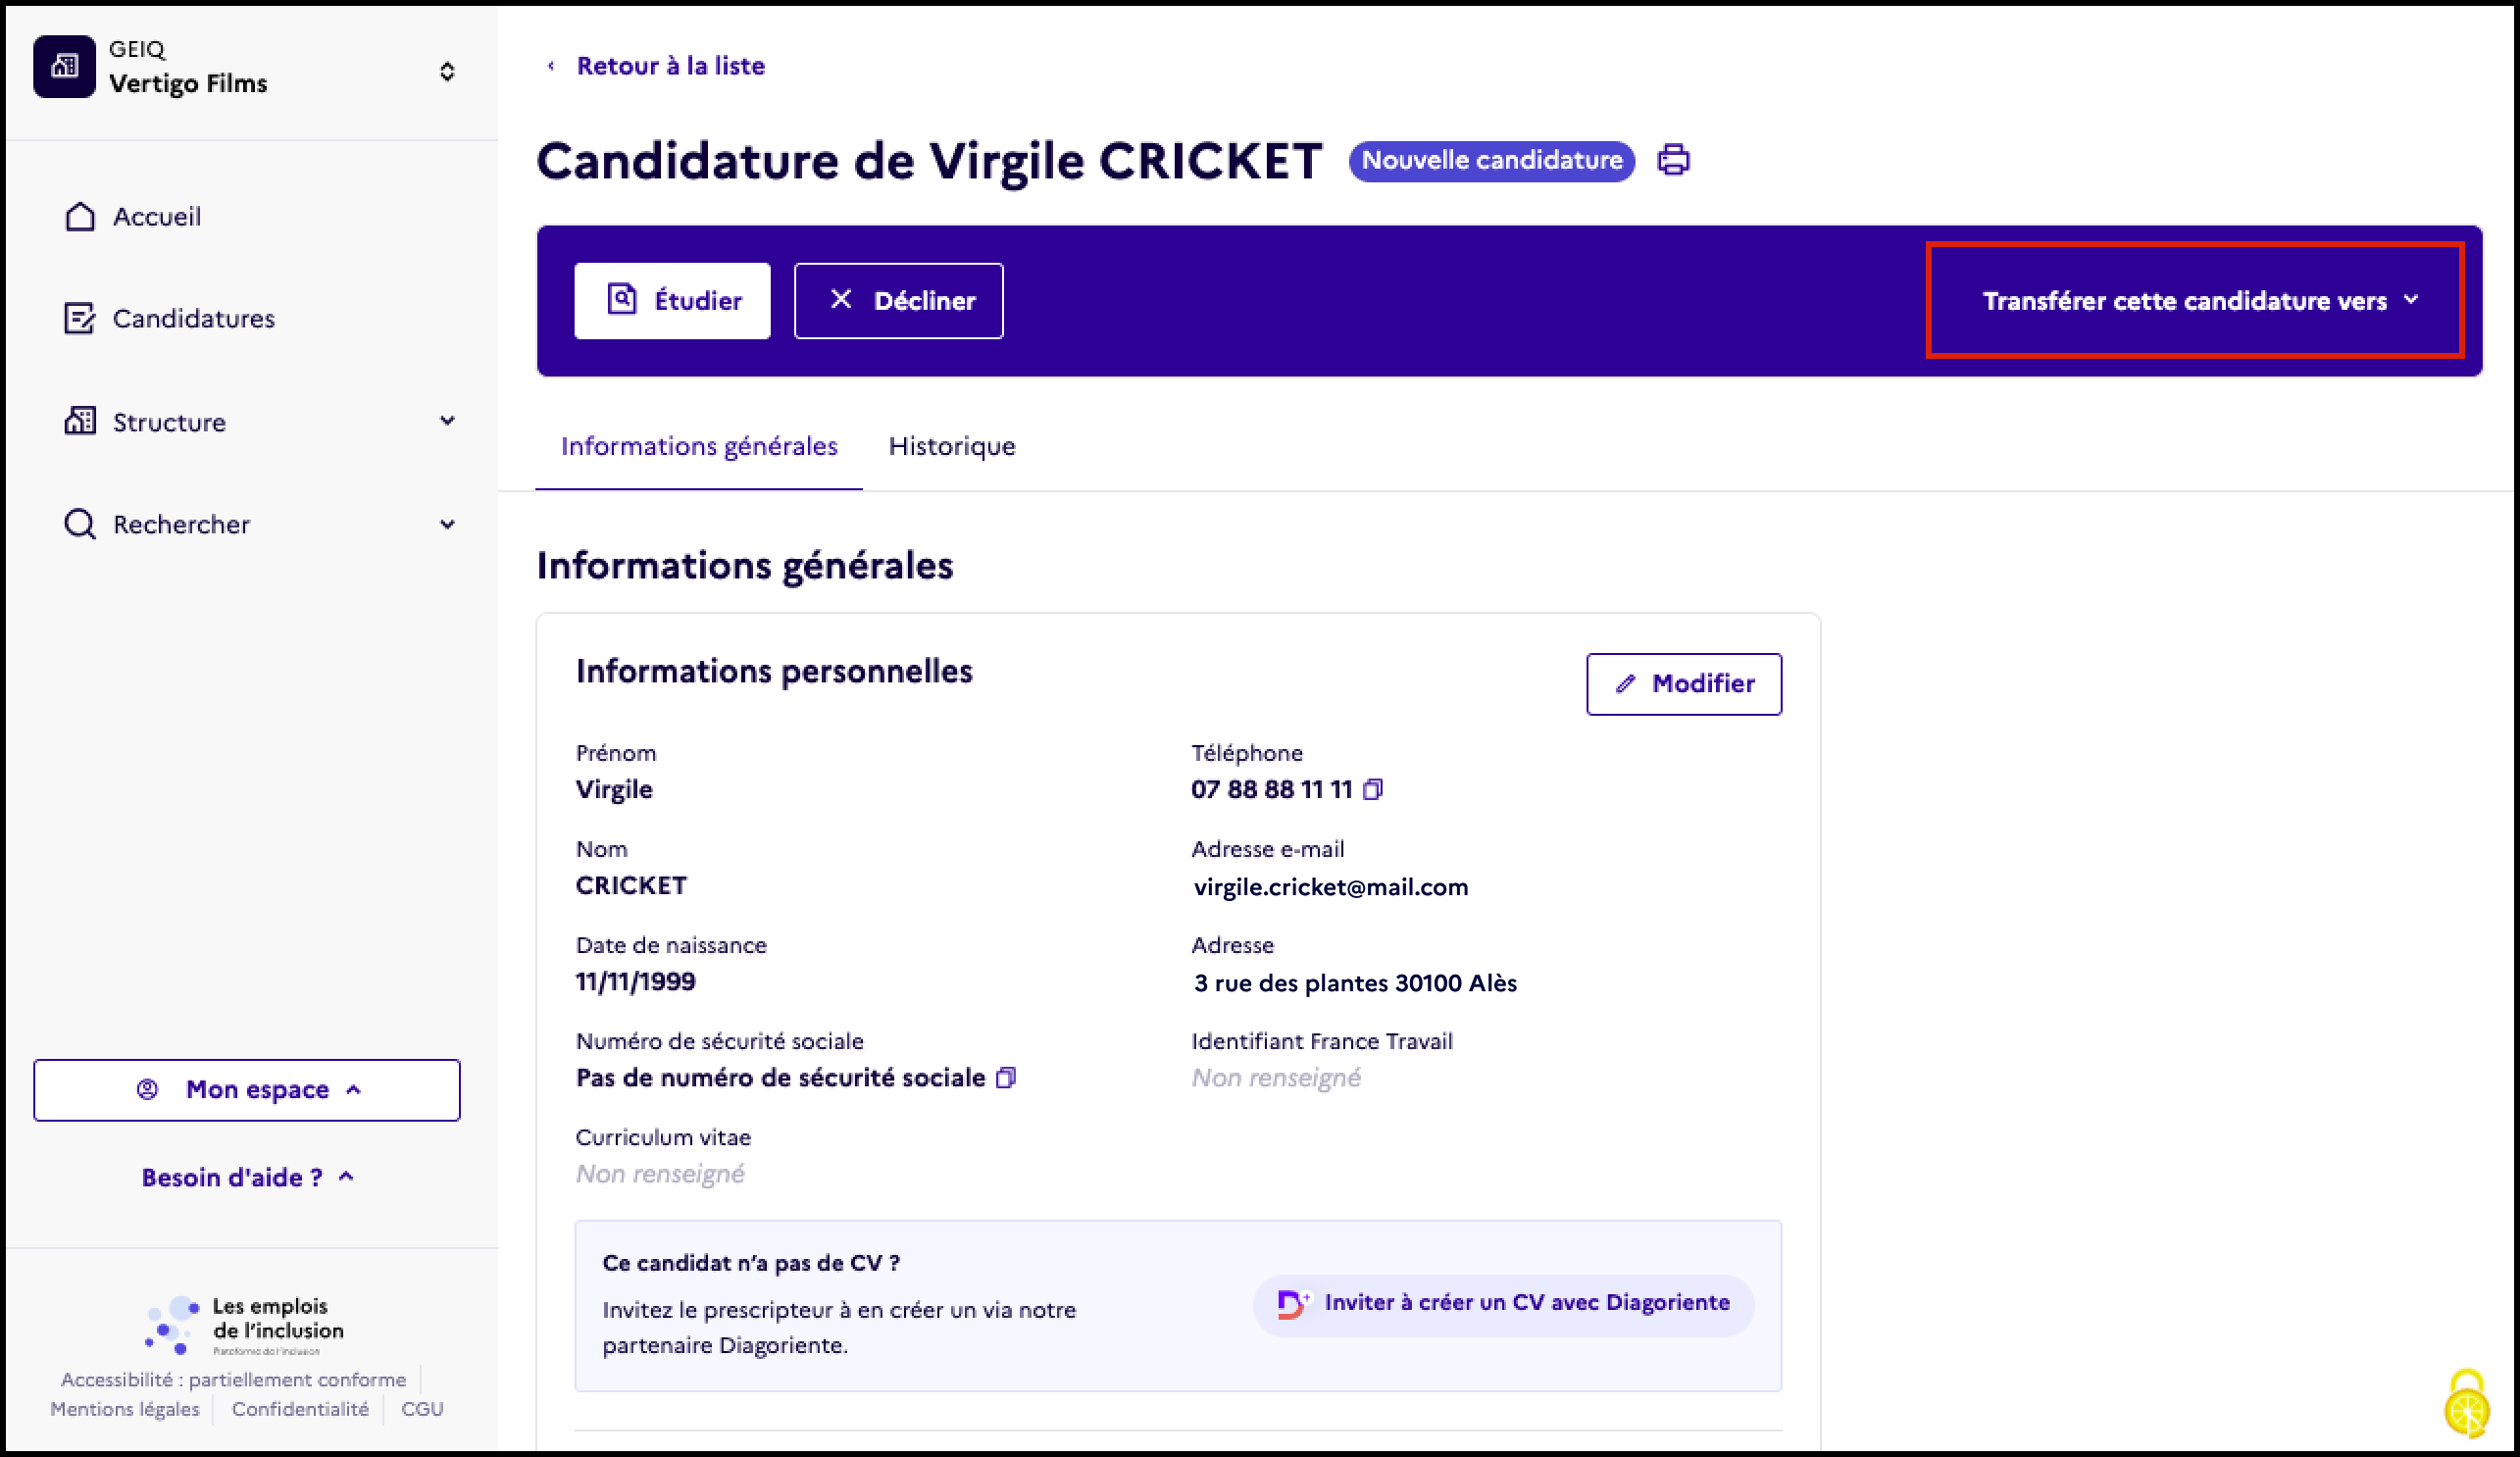Open the Mon espace menu
2520x1457 pixels.
coord(247,1089)
